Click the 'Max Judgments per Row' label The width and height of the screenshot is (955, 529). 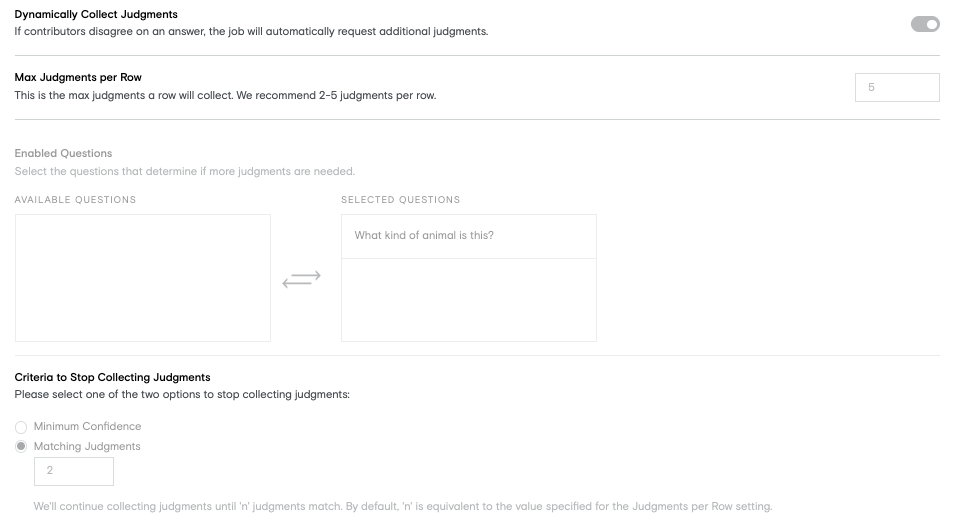pos(78,77)
